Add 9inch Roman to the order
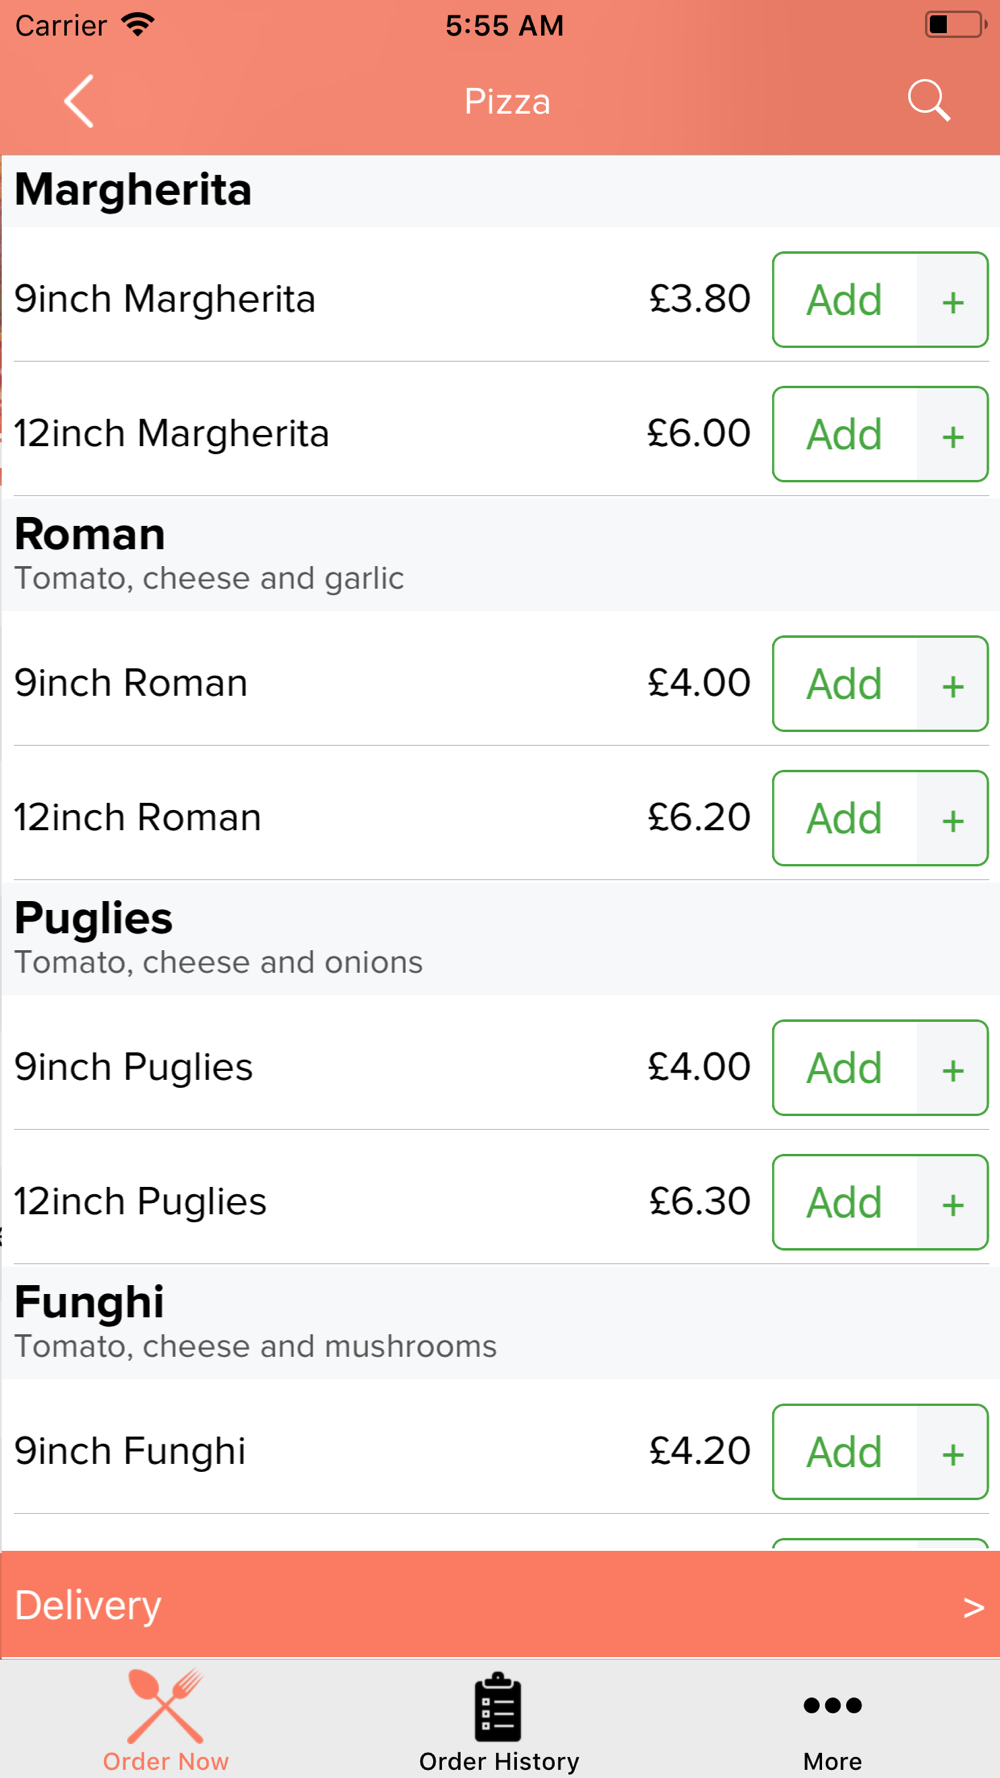This screenshot has width=1000, height=1778. [845, 684]
